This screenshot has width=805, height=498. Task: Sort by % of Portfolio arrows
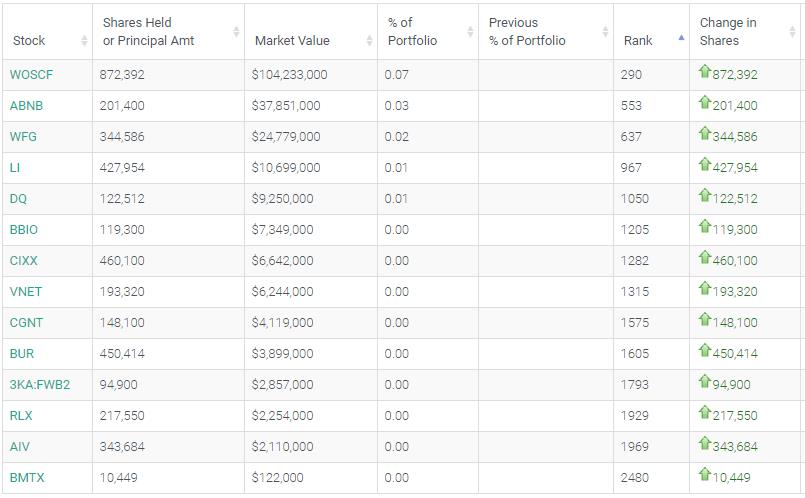tap(470, 32)
